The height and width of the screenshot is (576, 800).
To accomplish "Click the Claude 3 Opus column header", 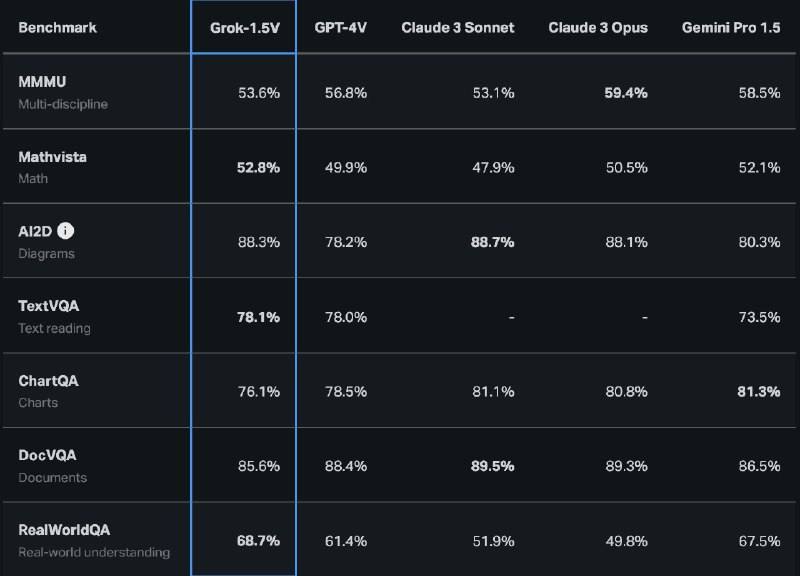I will pyautogui.click(x=598, y=27).
